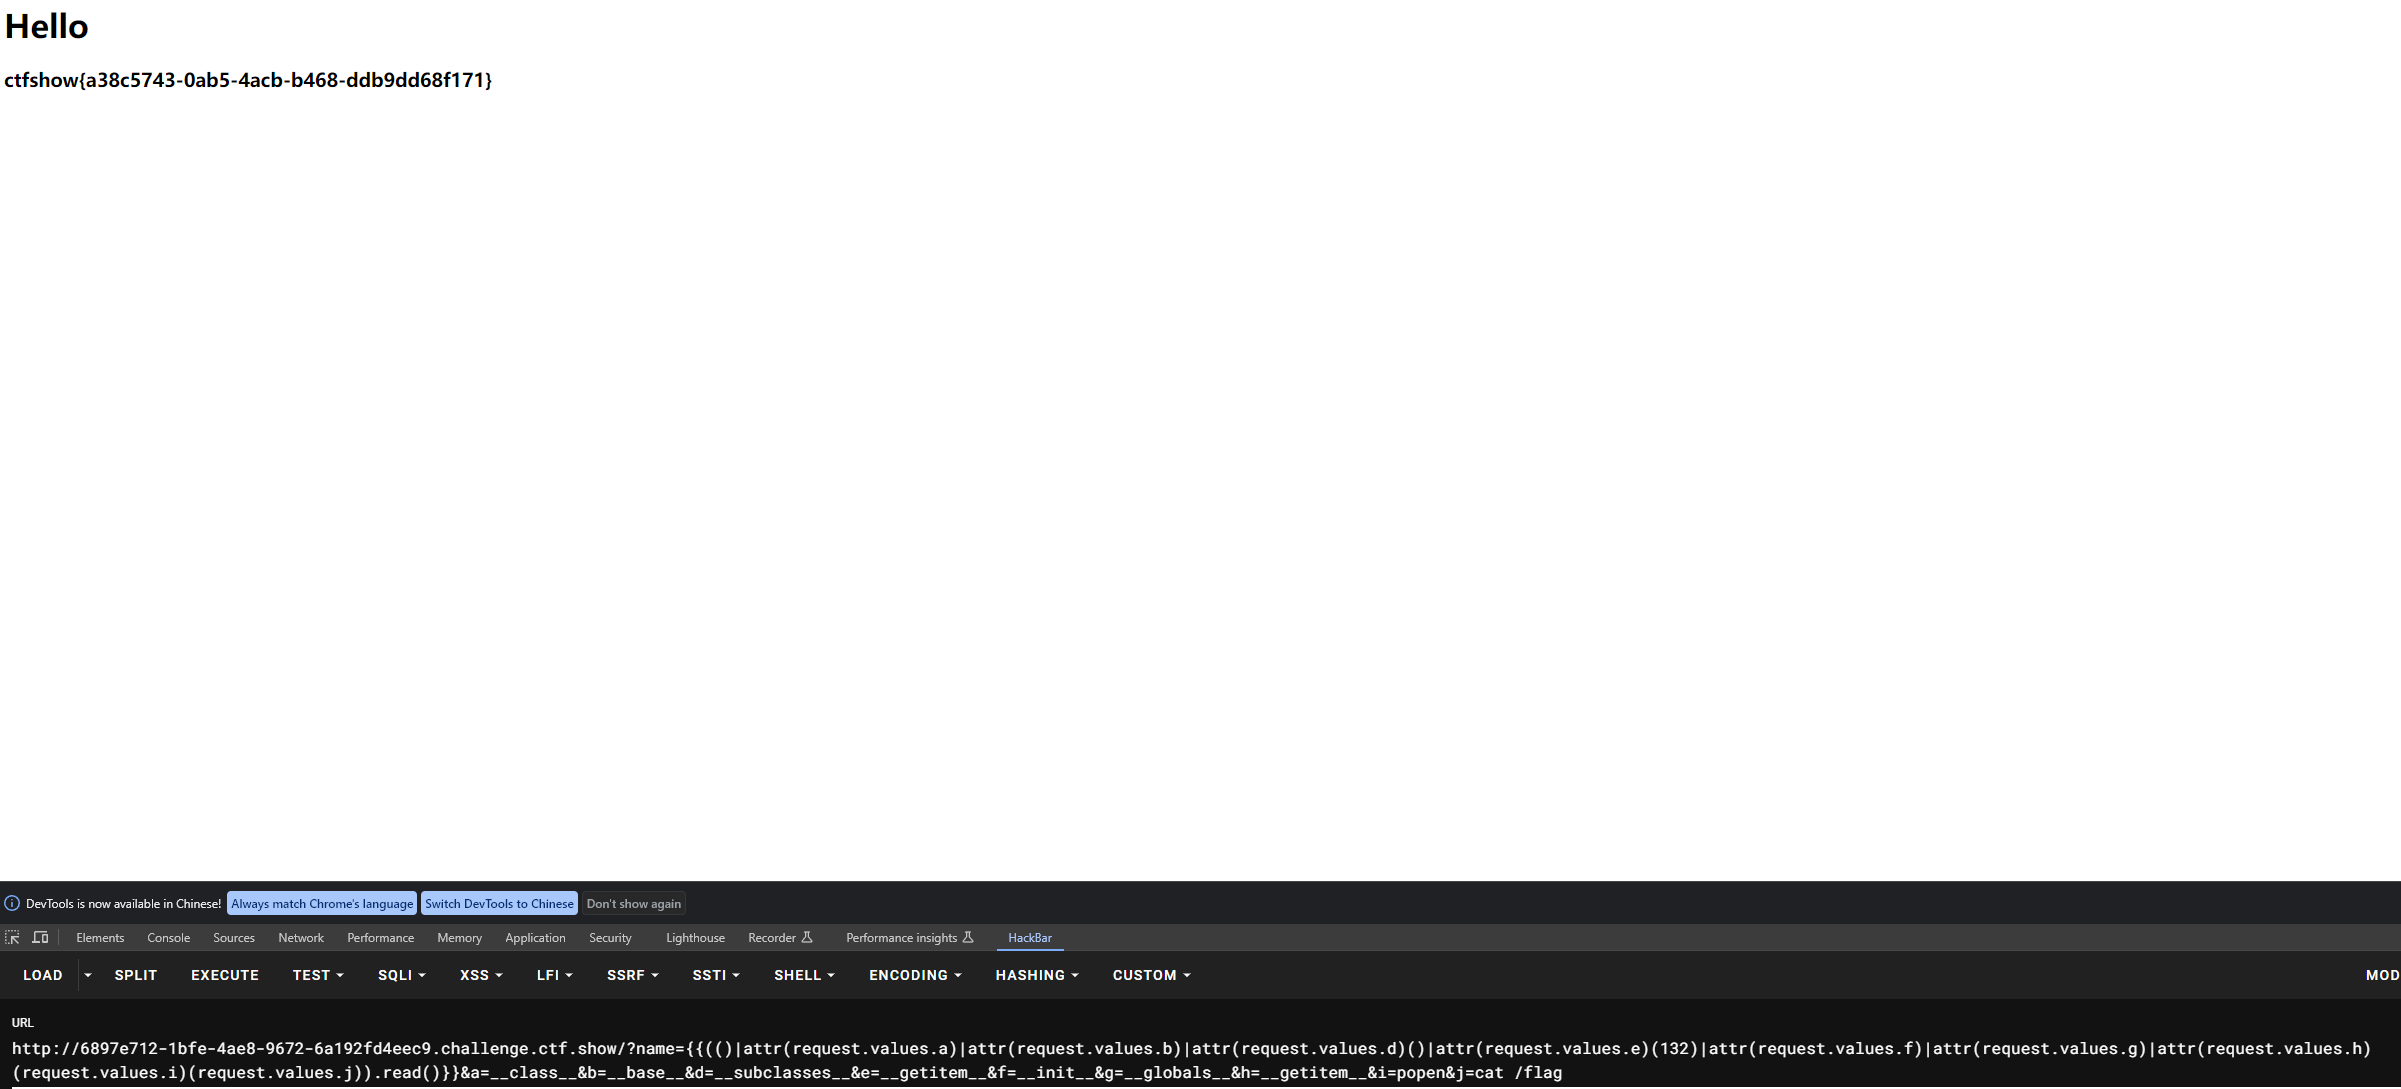Click inside the HackBar URL text field
Image resolution: width=2401 pixels, height=1089 pixels.
click(x=1190, y=1060)
